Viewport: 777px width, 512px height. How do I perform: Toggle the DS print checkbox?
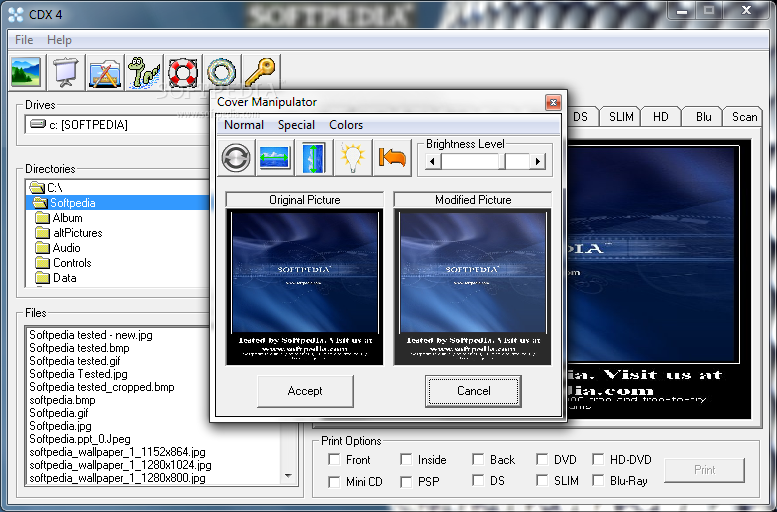tap(478, 480)
